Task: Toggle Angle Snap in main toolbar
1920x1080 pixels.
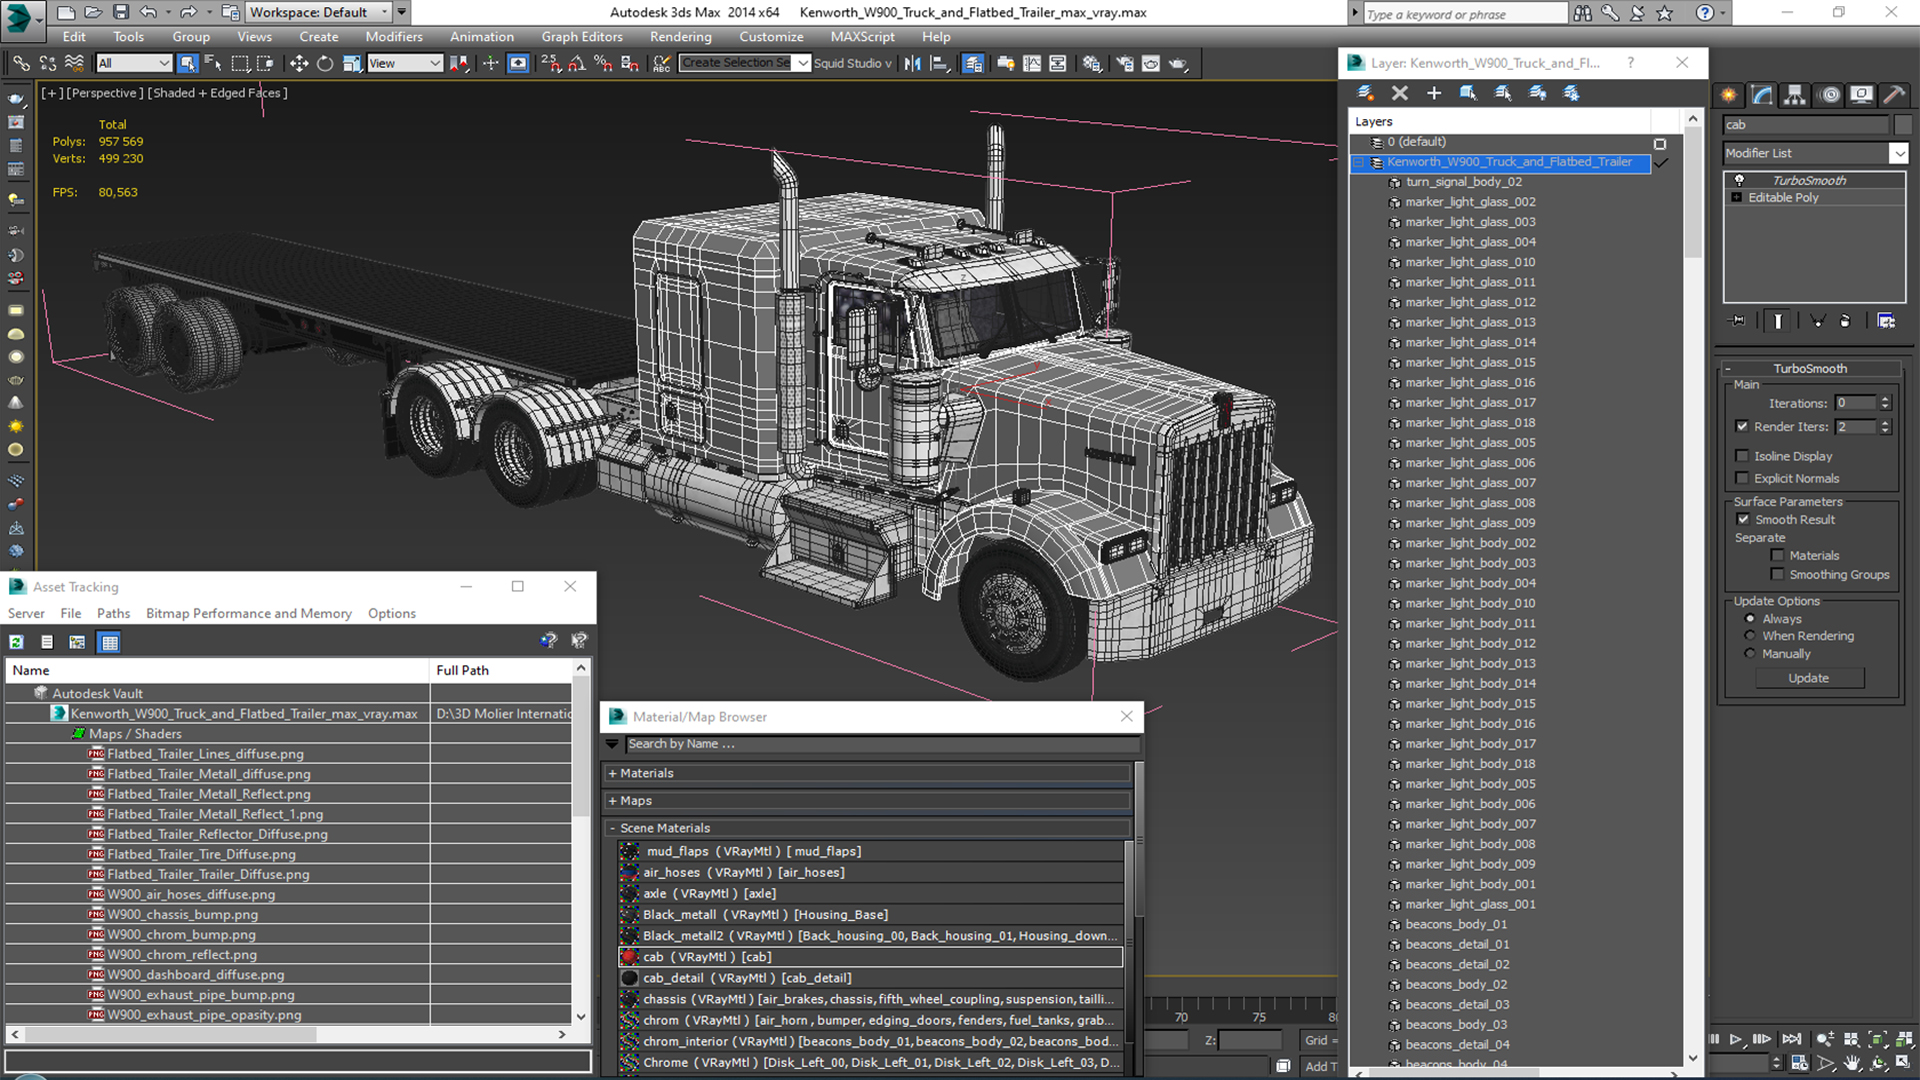Action: pos(577,63)
